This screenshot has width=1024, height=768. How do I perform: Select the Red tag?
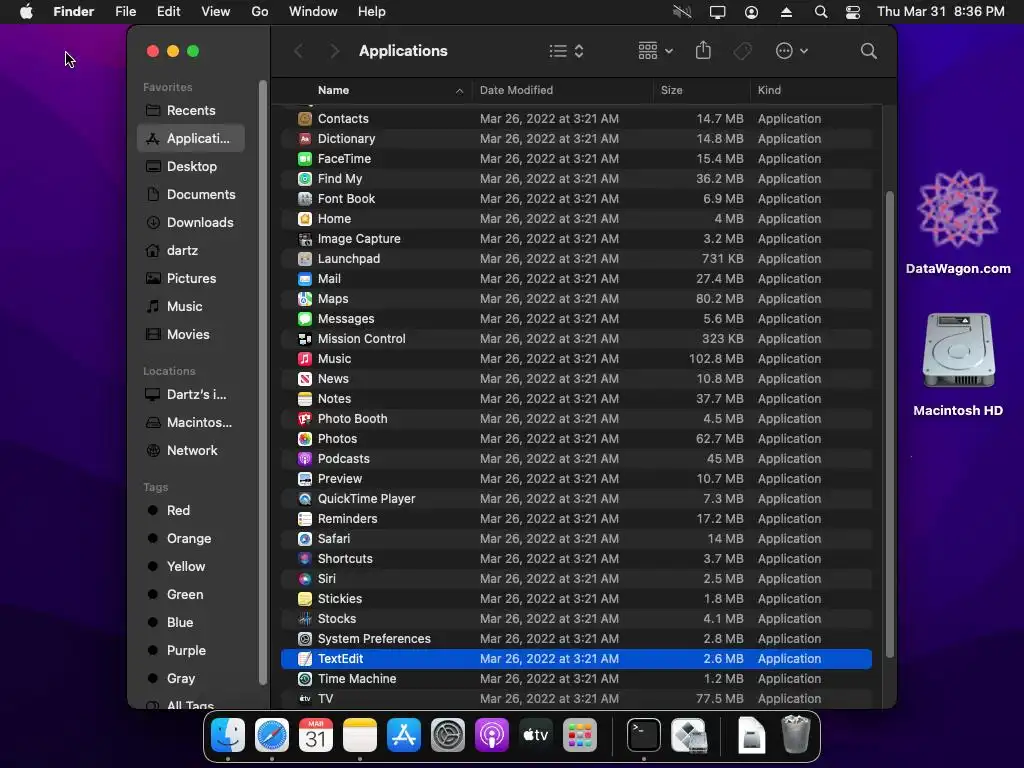click(x=191, y=511)
